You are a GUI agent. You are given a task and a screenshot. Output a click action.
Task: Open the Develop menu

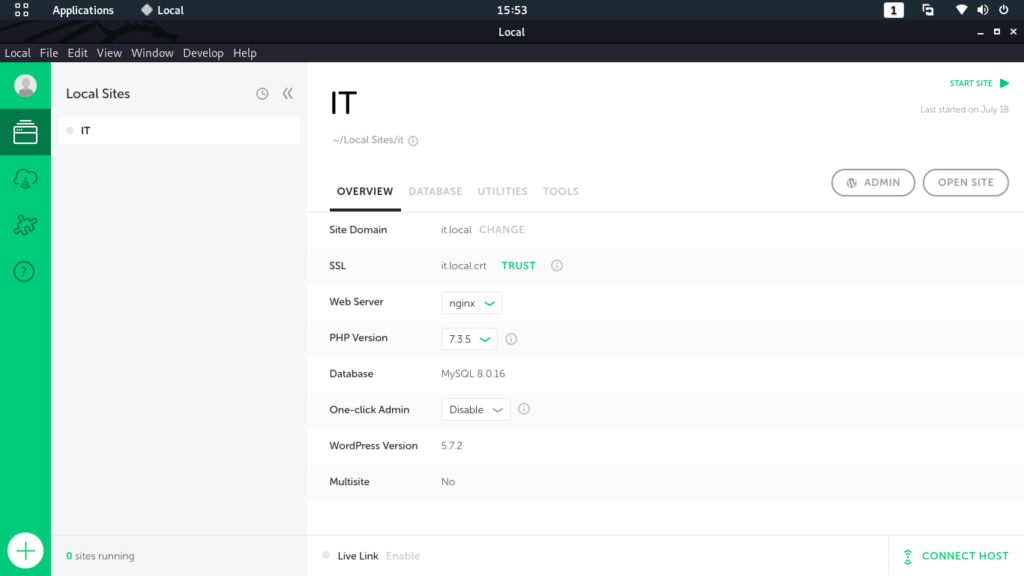point(203,53)
